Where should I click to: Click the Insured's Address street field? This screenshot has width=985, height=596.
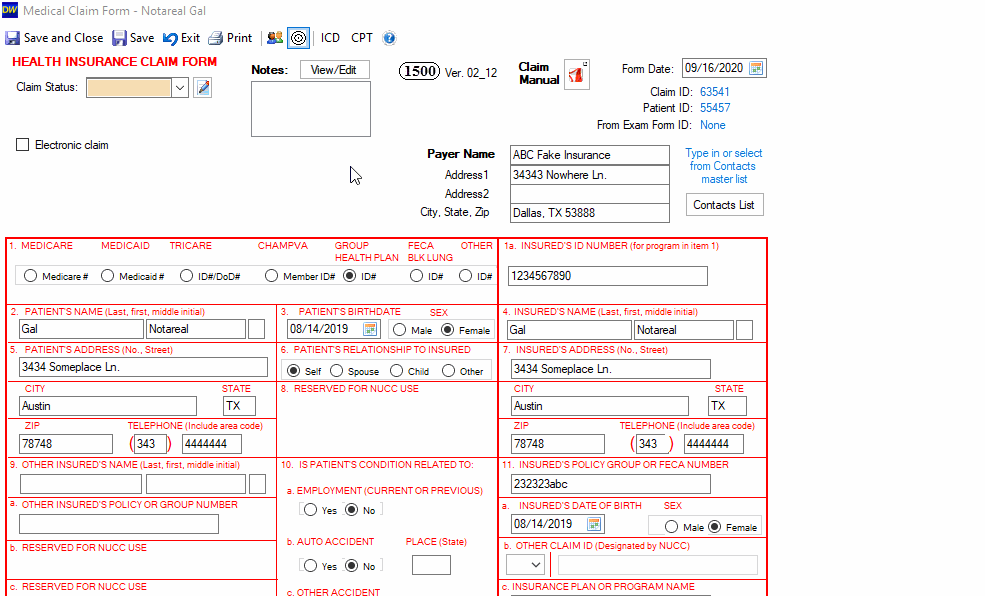pos(611,369)
